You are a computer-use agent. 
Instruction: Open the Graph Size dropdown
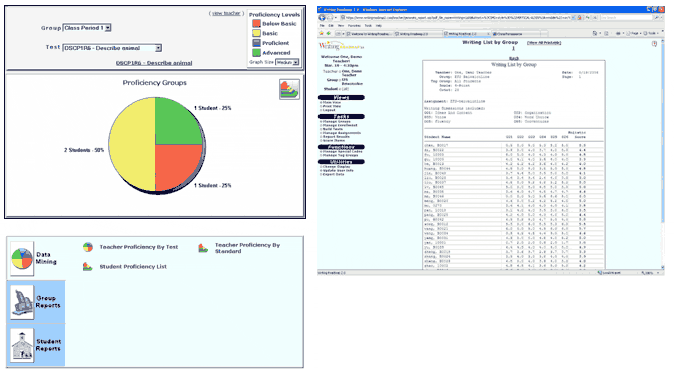point(287,62)
